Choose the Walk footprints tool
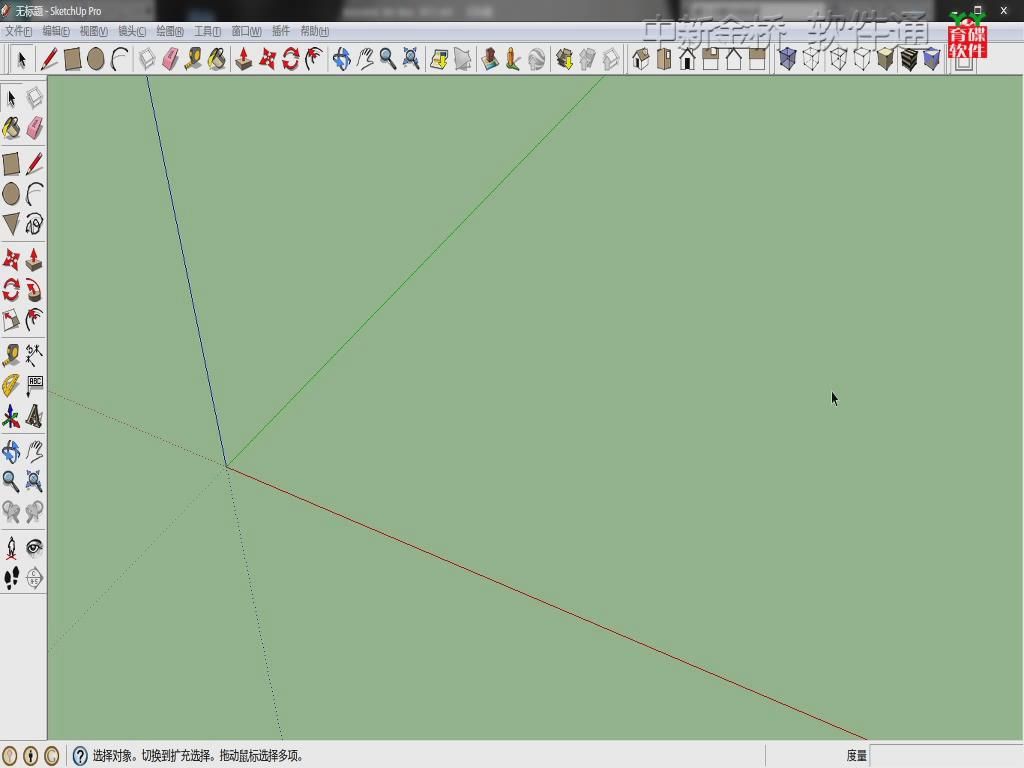The height and width of the screenshot is (768, 1024). tap(11, 578)
